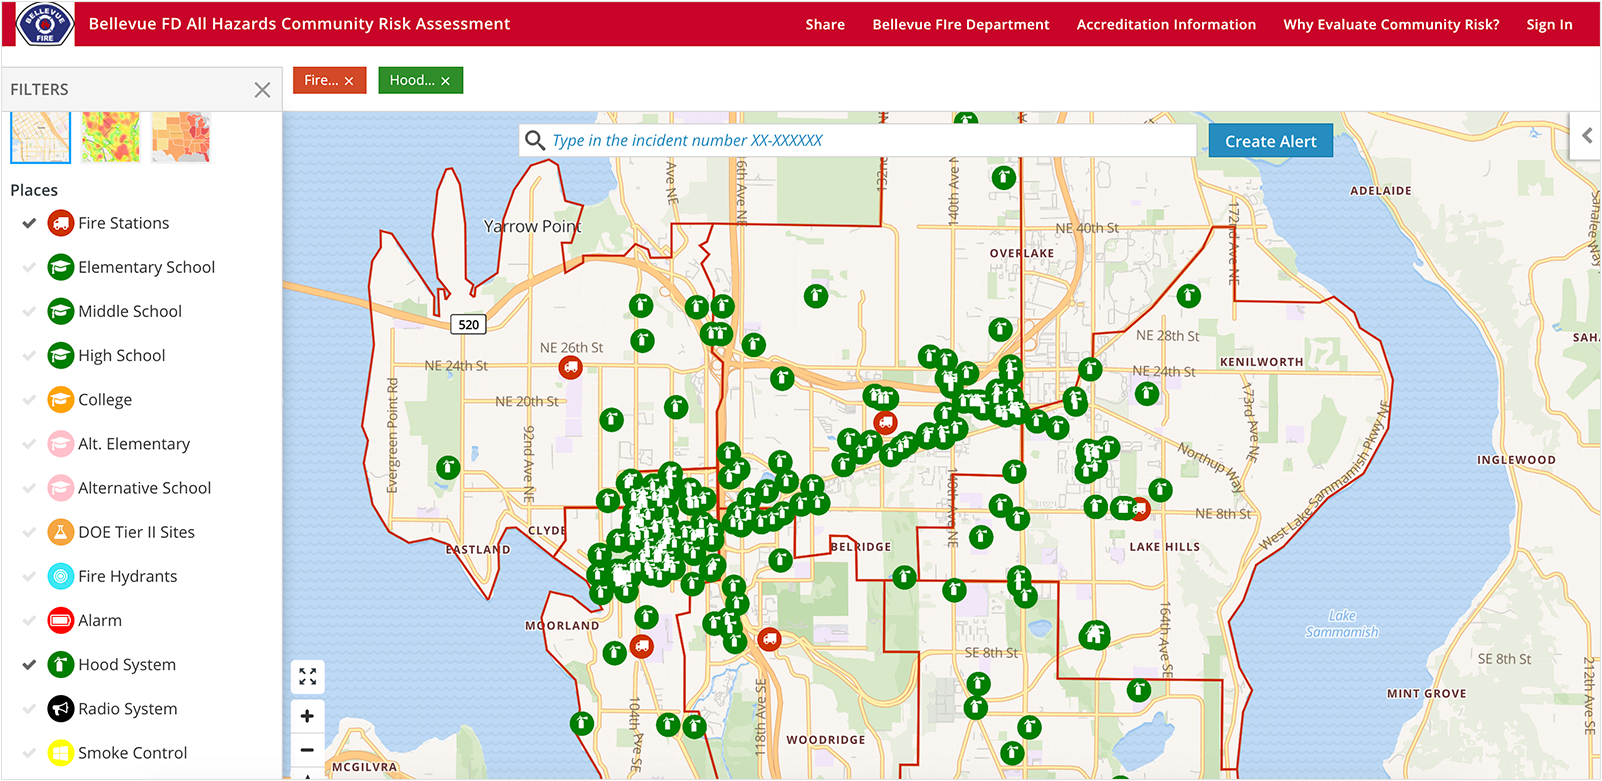Zoom out using the minus button
Image resolution: width=1602 pixels, height=781 pixels.
[307, 750]
